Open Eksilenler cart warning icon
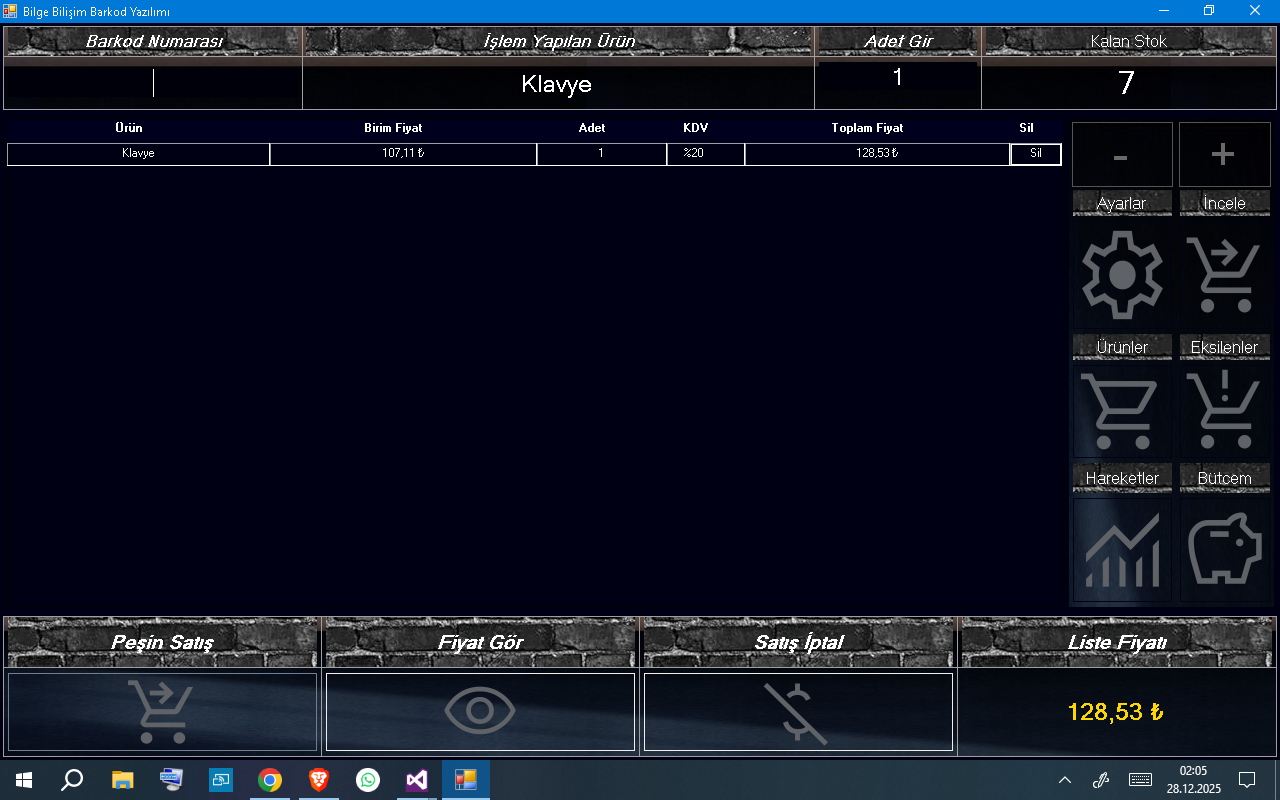Screen dimensions: 1280x800 tap(1224, 412)
